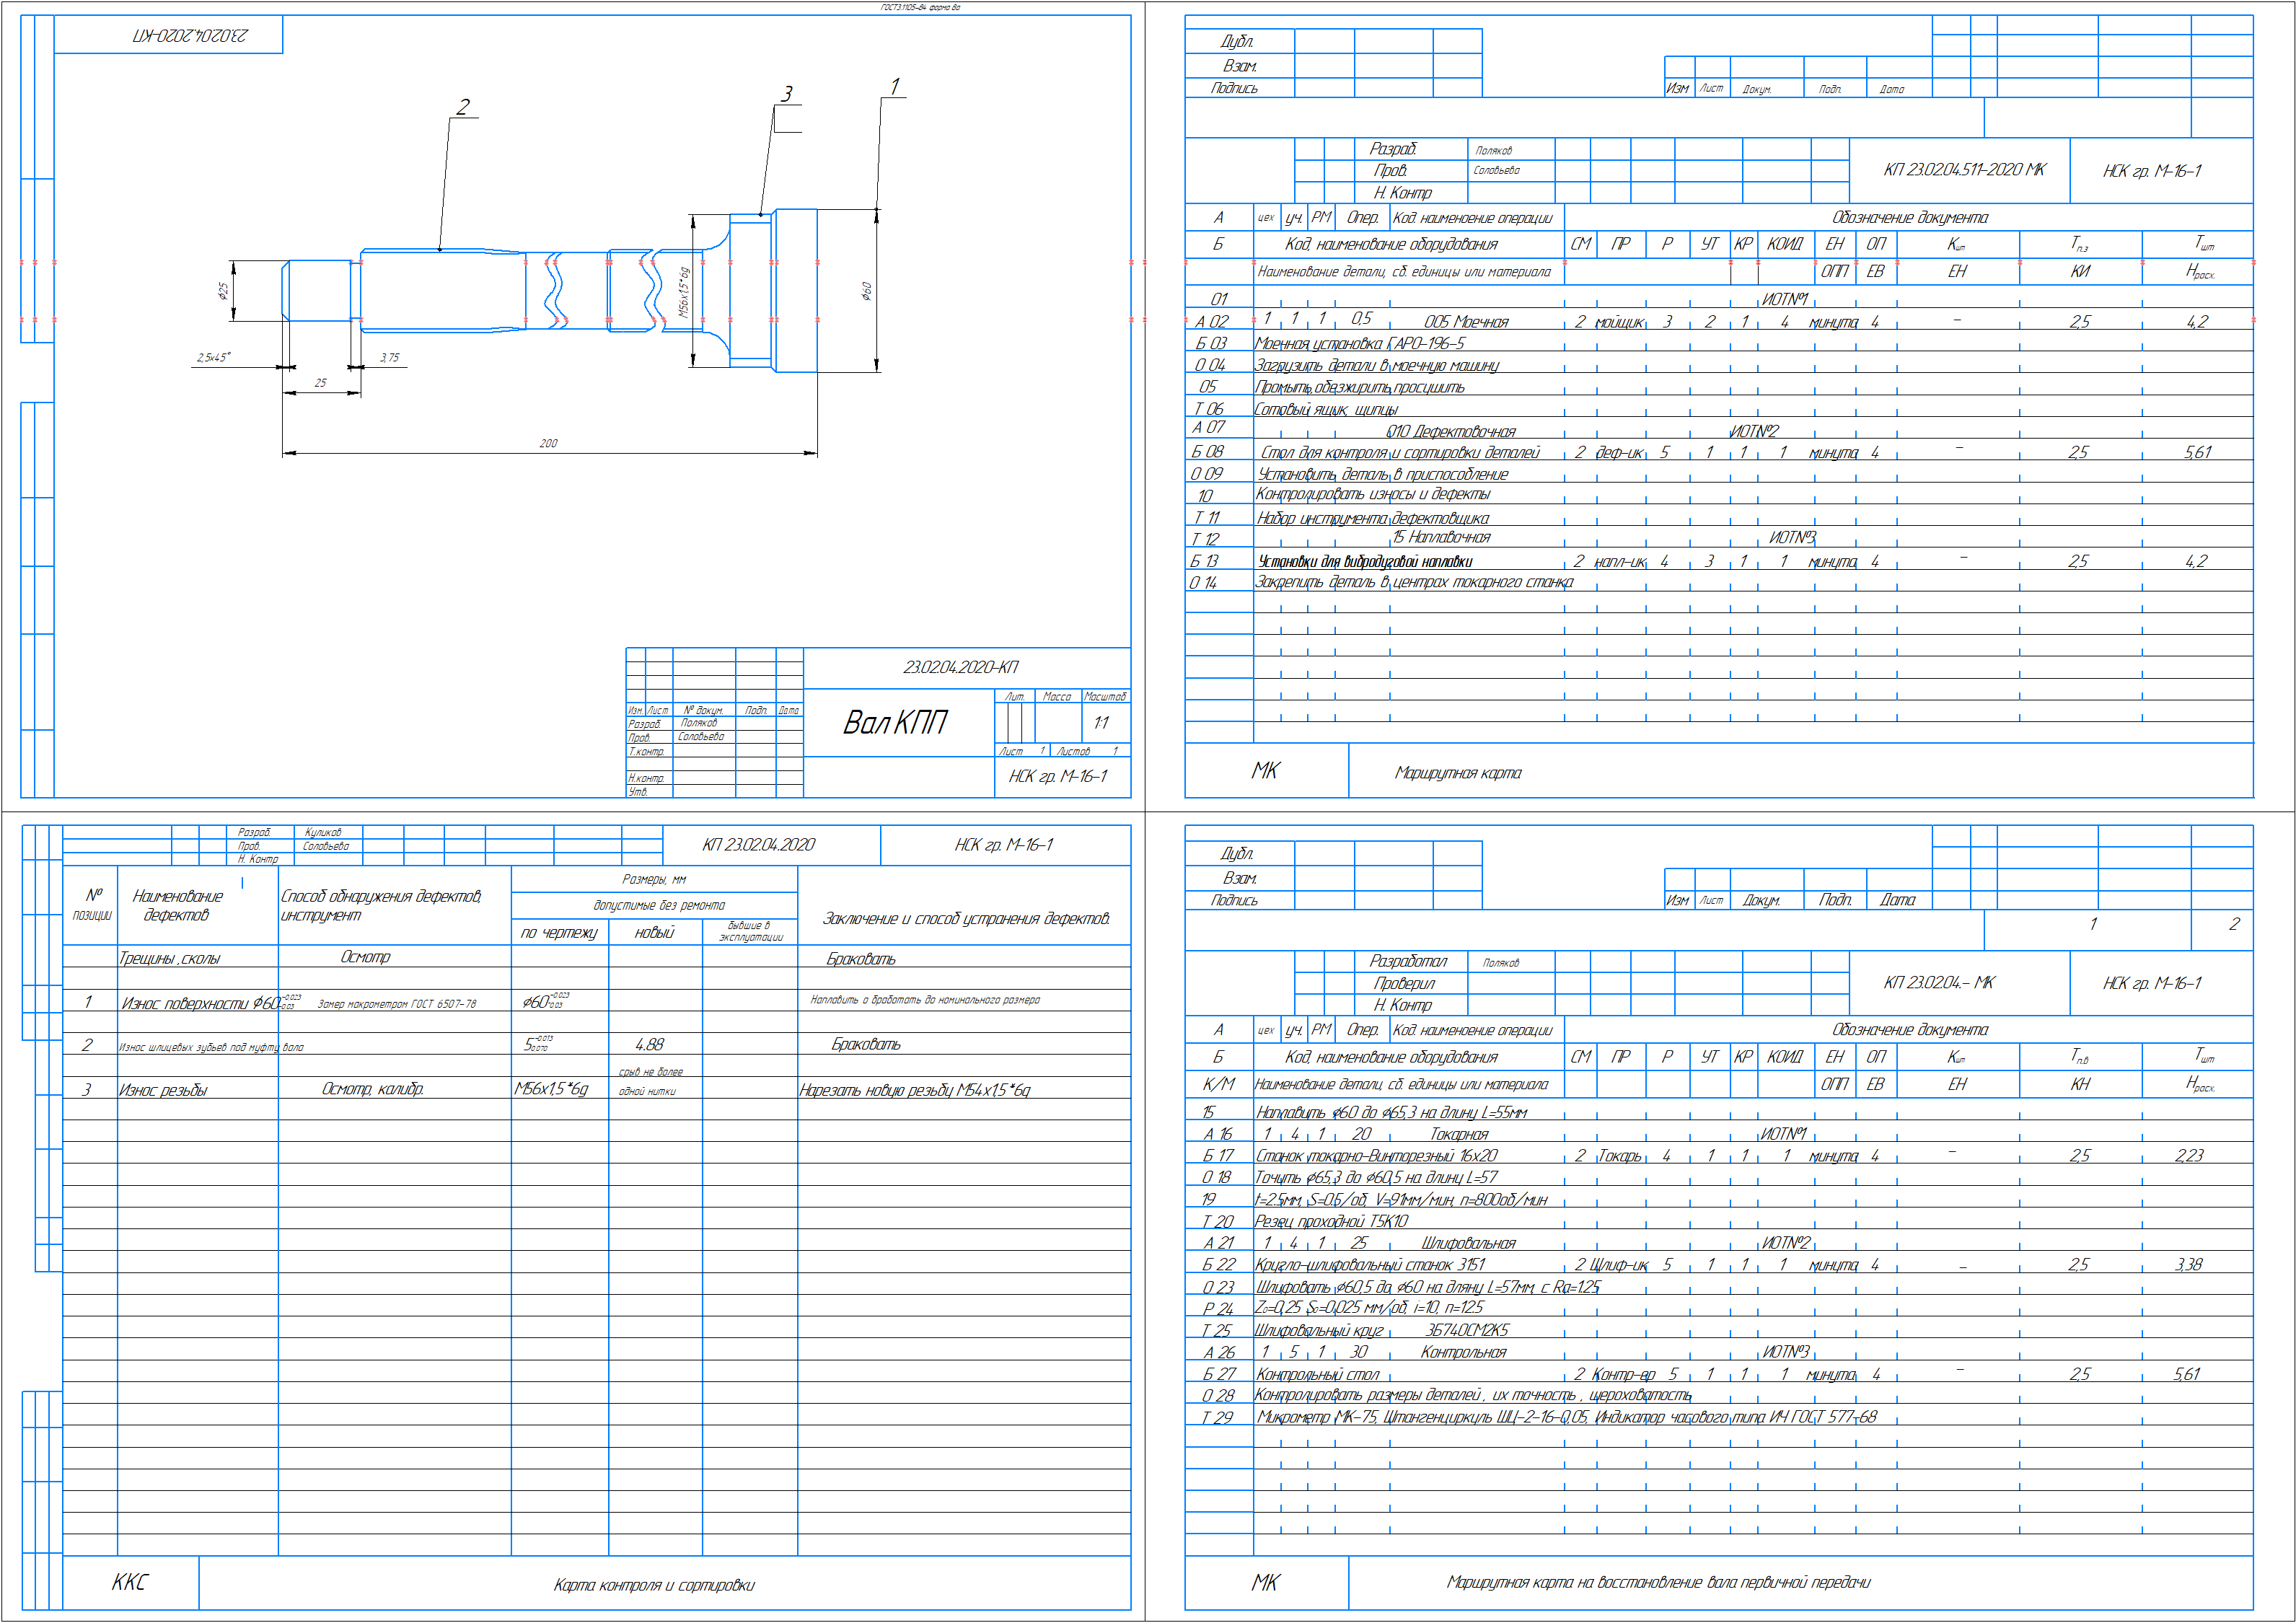The height and width of the screenshot is (1623, 2296).
Task: Select the ø60 diameter dimension
Action: tap(867, 291)
